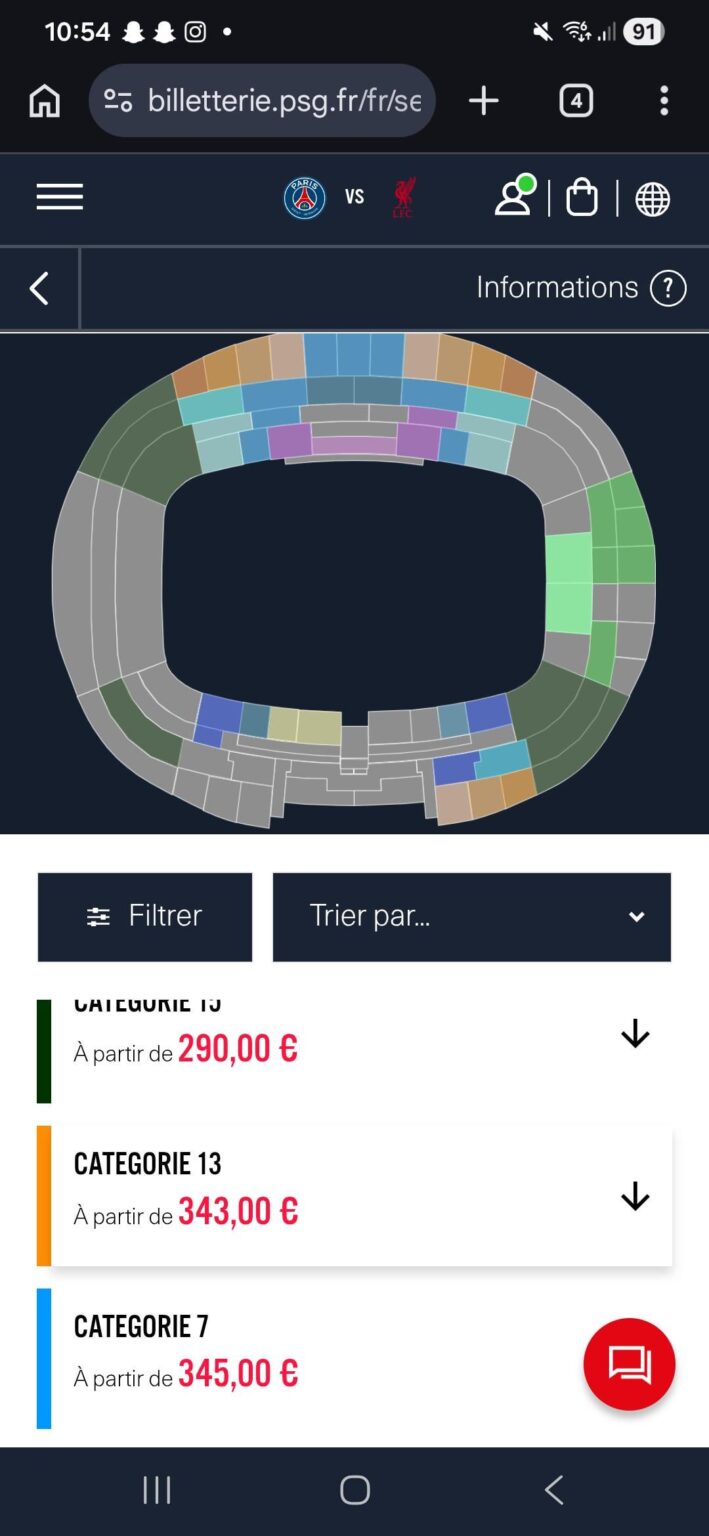Click the Filtrer button

click(144, 916)
